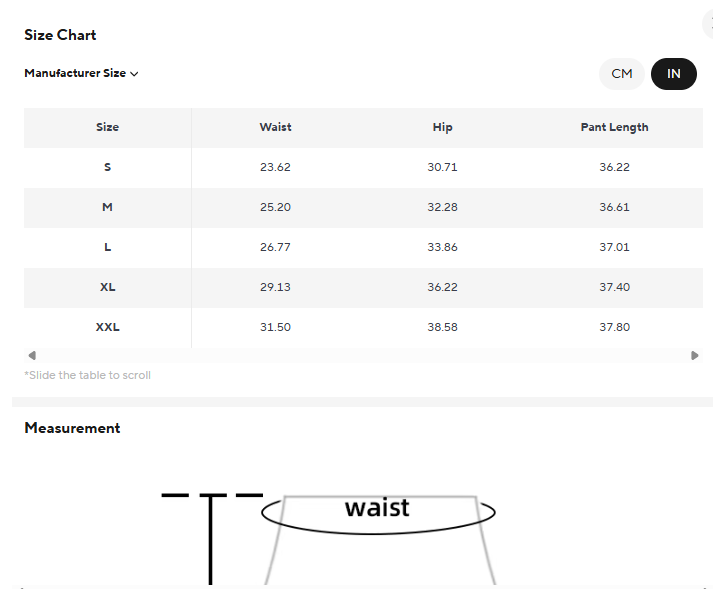Click the table's left scroll arrow
Viewport: 713px width, 589px height.
[x=32, y=355]
